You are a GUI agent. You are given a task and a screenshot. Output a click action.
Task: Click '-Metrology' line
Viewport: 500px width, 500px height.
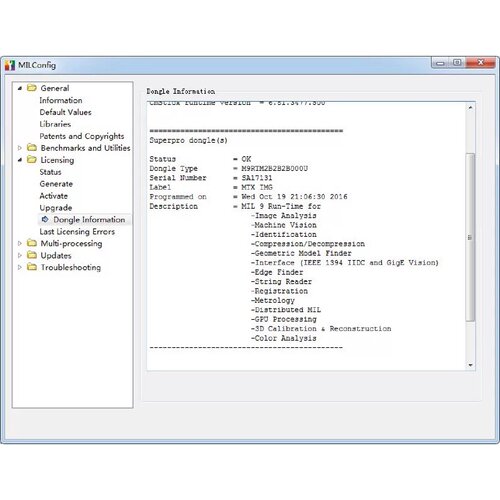point(273,300)
